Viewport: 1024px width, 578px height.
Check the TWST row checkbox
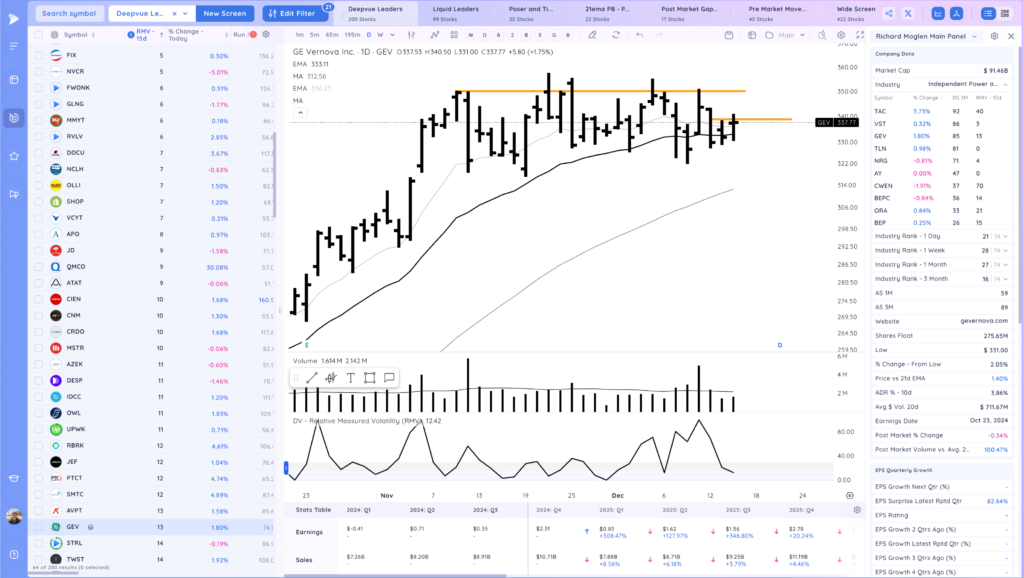[39, 559]
